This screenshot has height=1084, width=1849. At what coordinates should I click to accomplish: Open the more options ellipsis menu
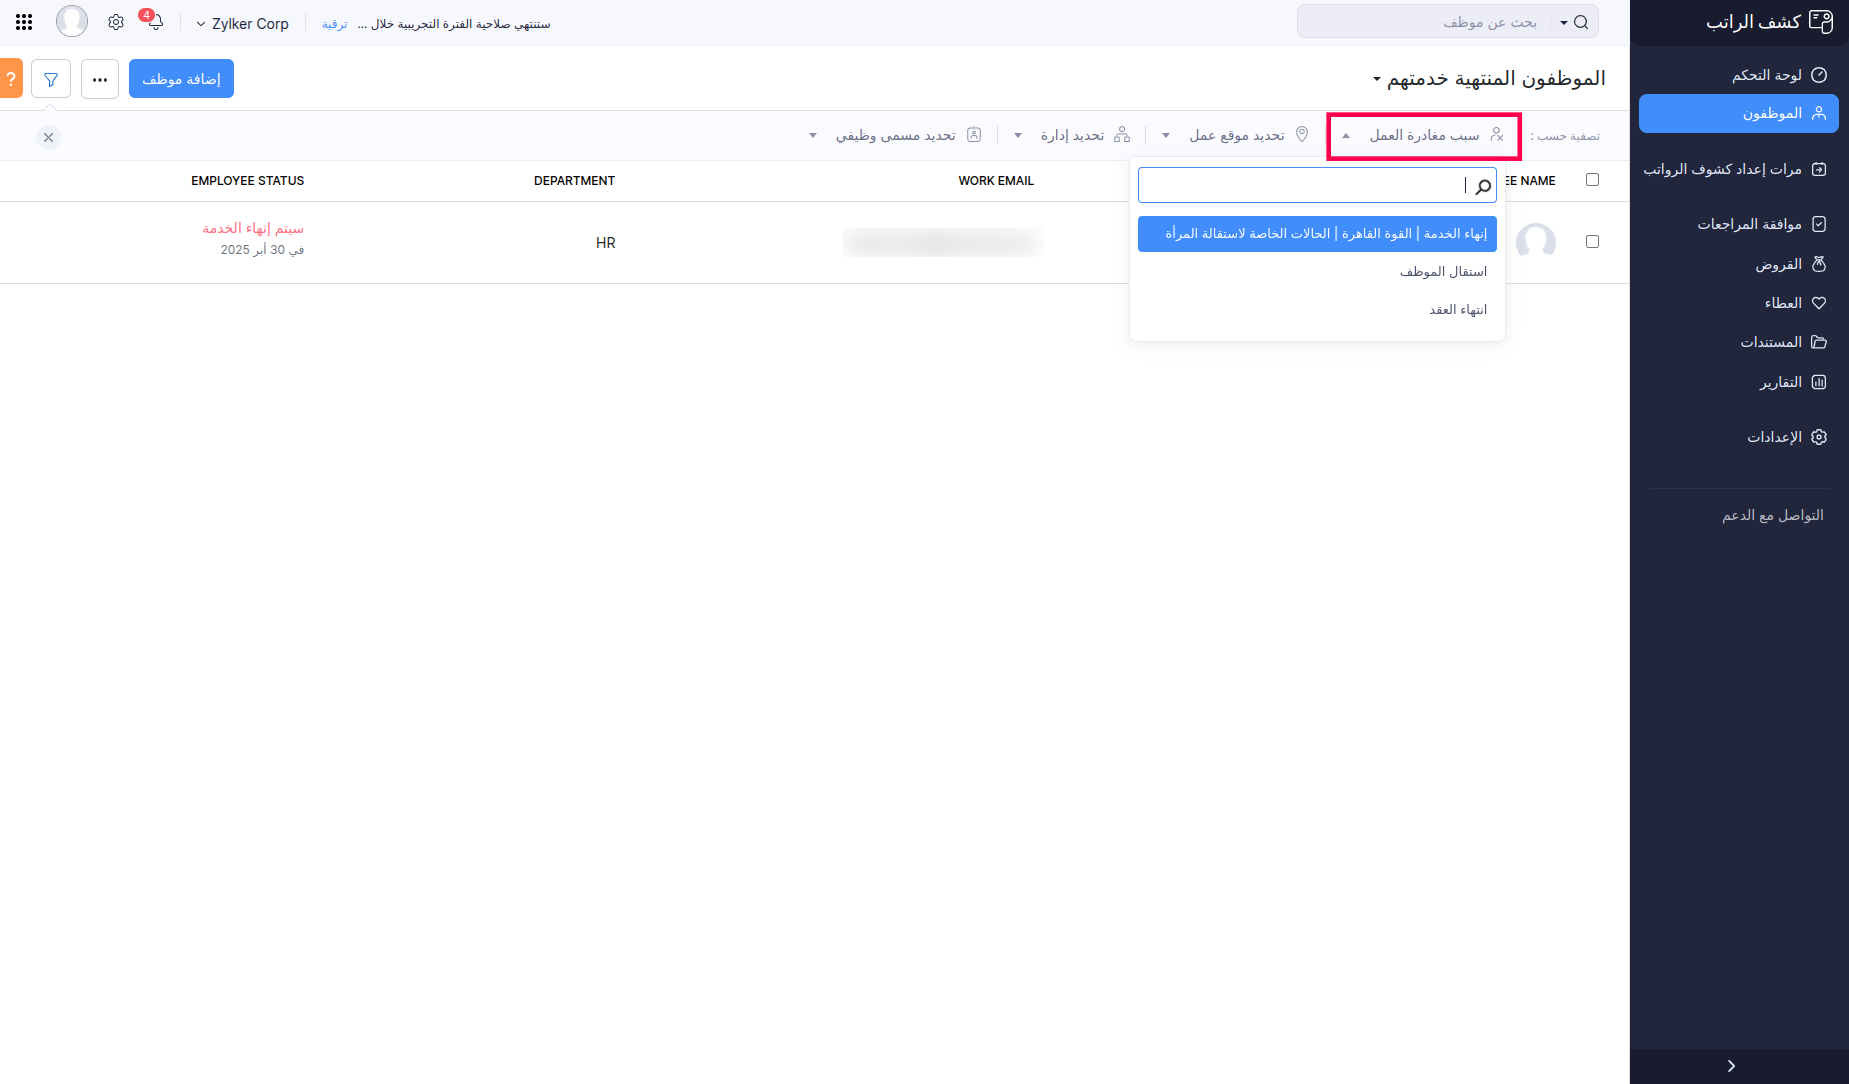click(x=99, y=78)
